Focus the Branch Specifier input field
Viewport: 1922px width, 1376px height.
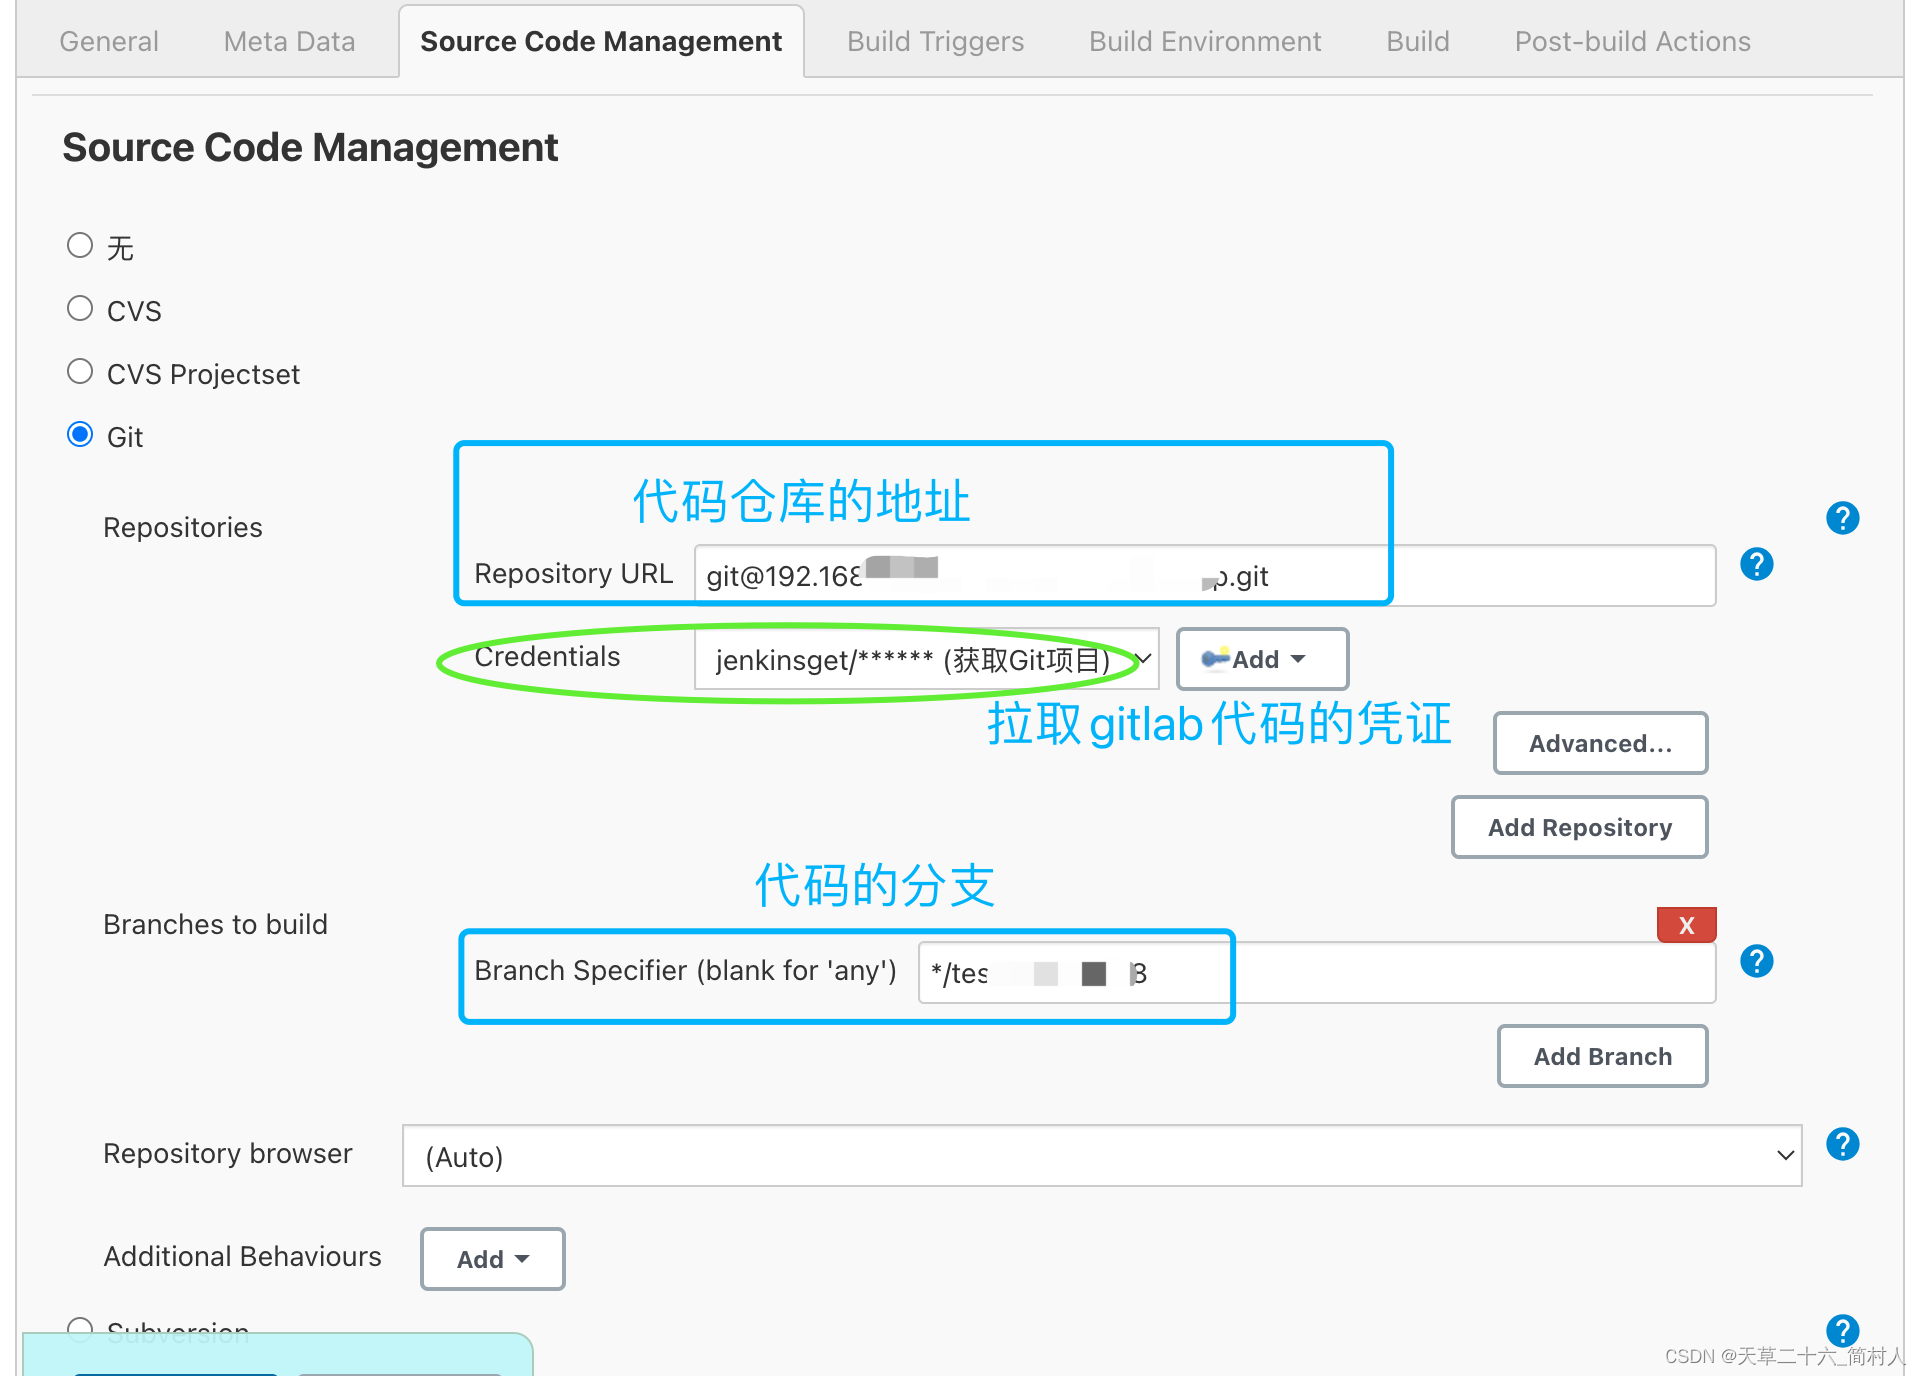(x=1316, y=972)
